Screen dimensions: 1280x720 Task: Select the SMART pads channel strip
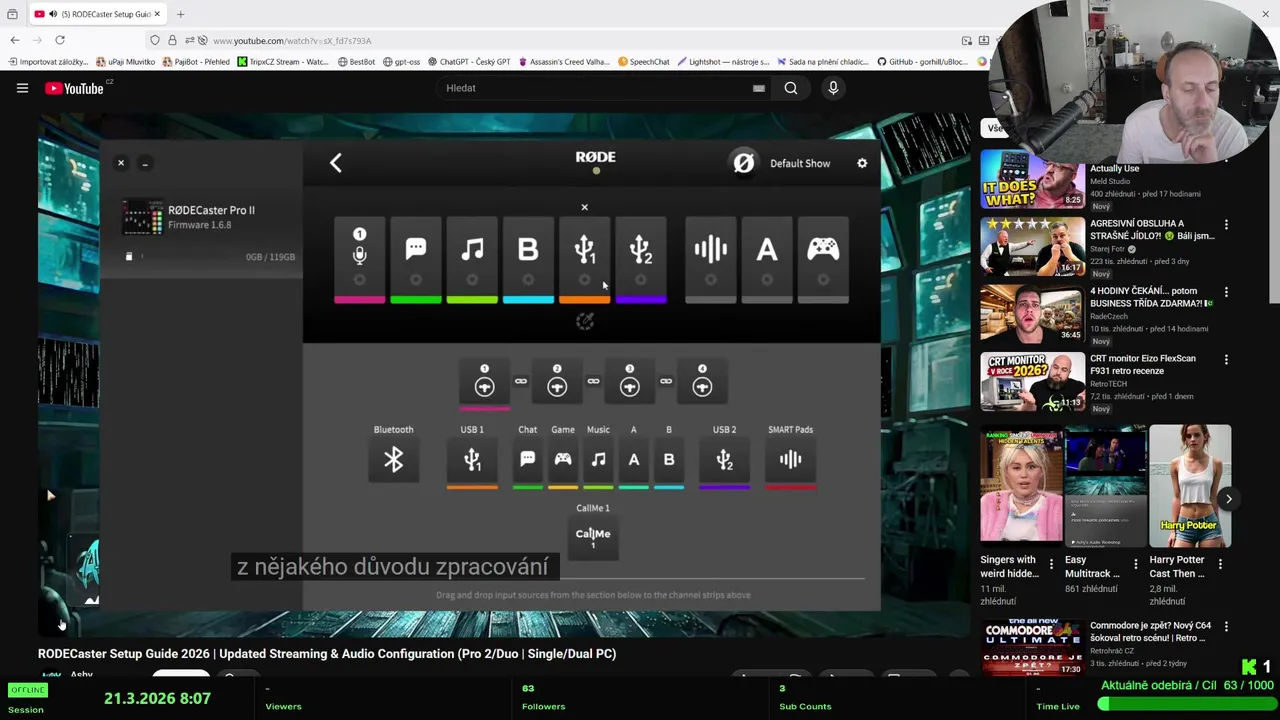tap(711, 258)
